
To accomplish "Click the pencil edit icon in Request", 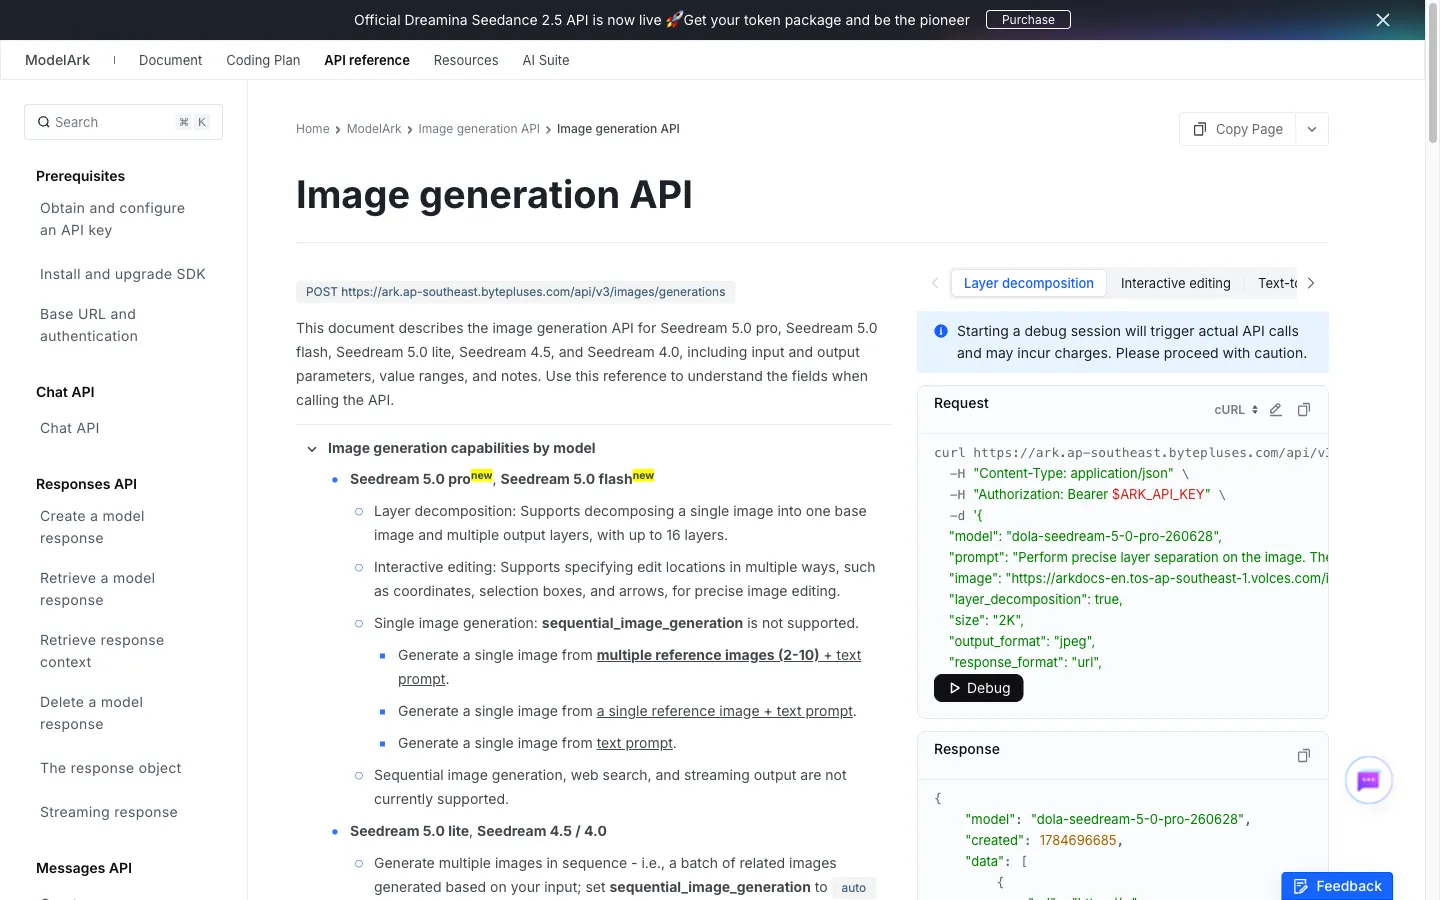I will [1276, 410].
